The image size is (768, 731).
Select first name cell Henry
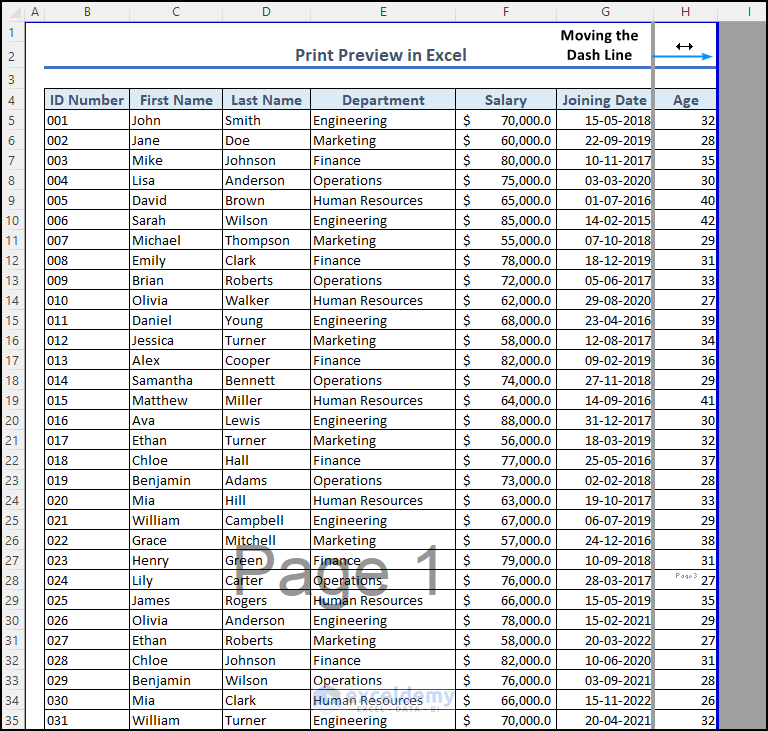[x=176, y=560]
